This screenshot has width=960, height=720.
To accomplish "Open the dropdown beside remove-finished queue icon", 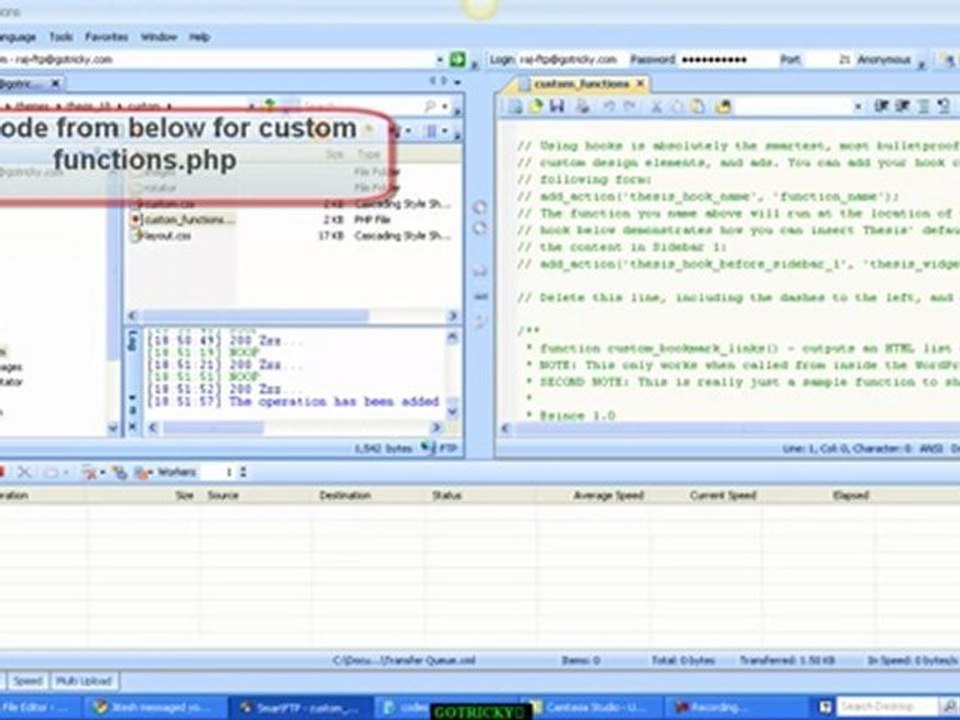I will point(102,473).
